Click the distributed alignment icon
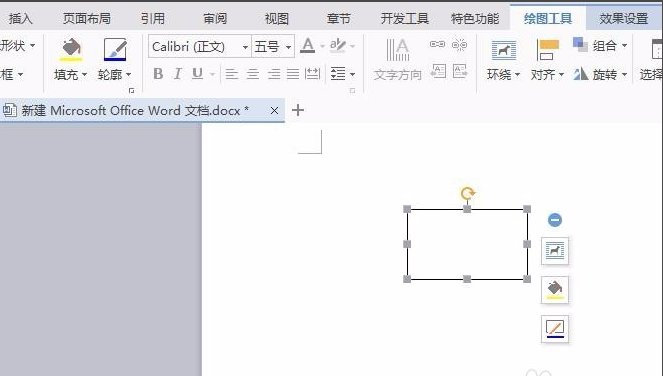Screen dimensions: 663x376 [x=312, y=74]
